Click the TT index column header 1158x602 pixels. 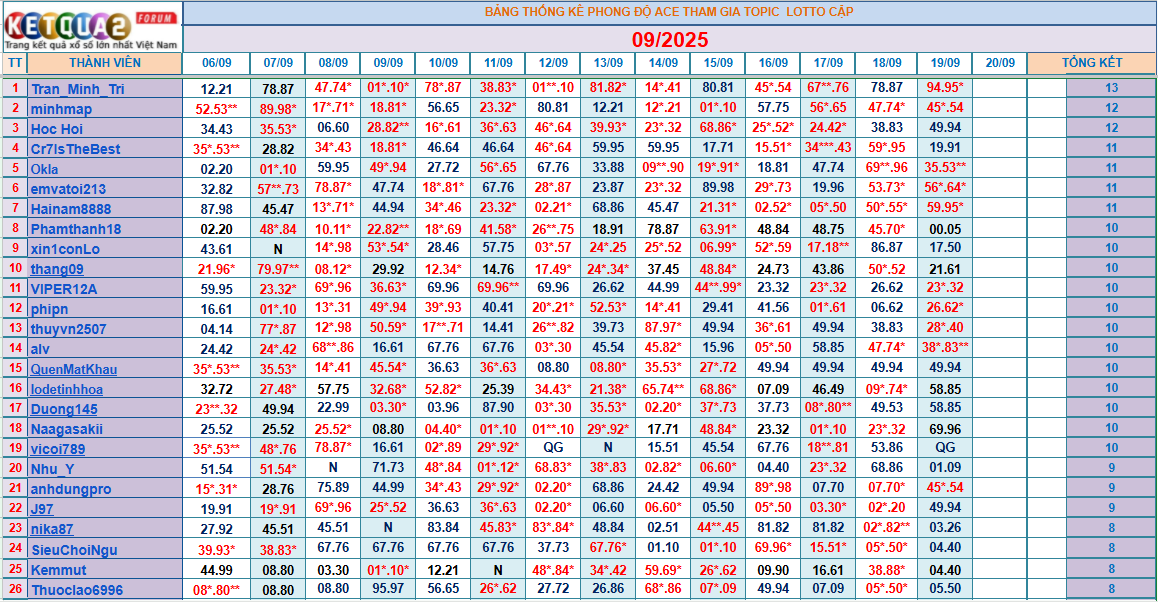[x=14, y=63]
